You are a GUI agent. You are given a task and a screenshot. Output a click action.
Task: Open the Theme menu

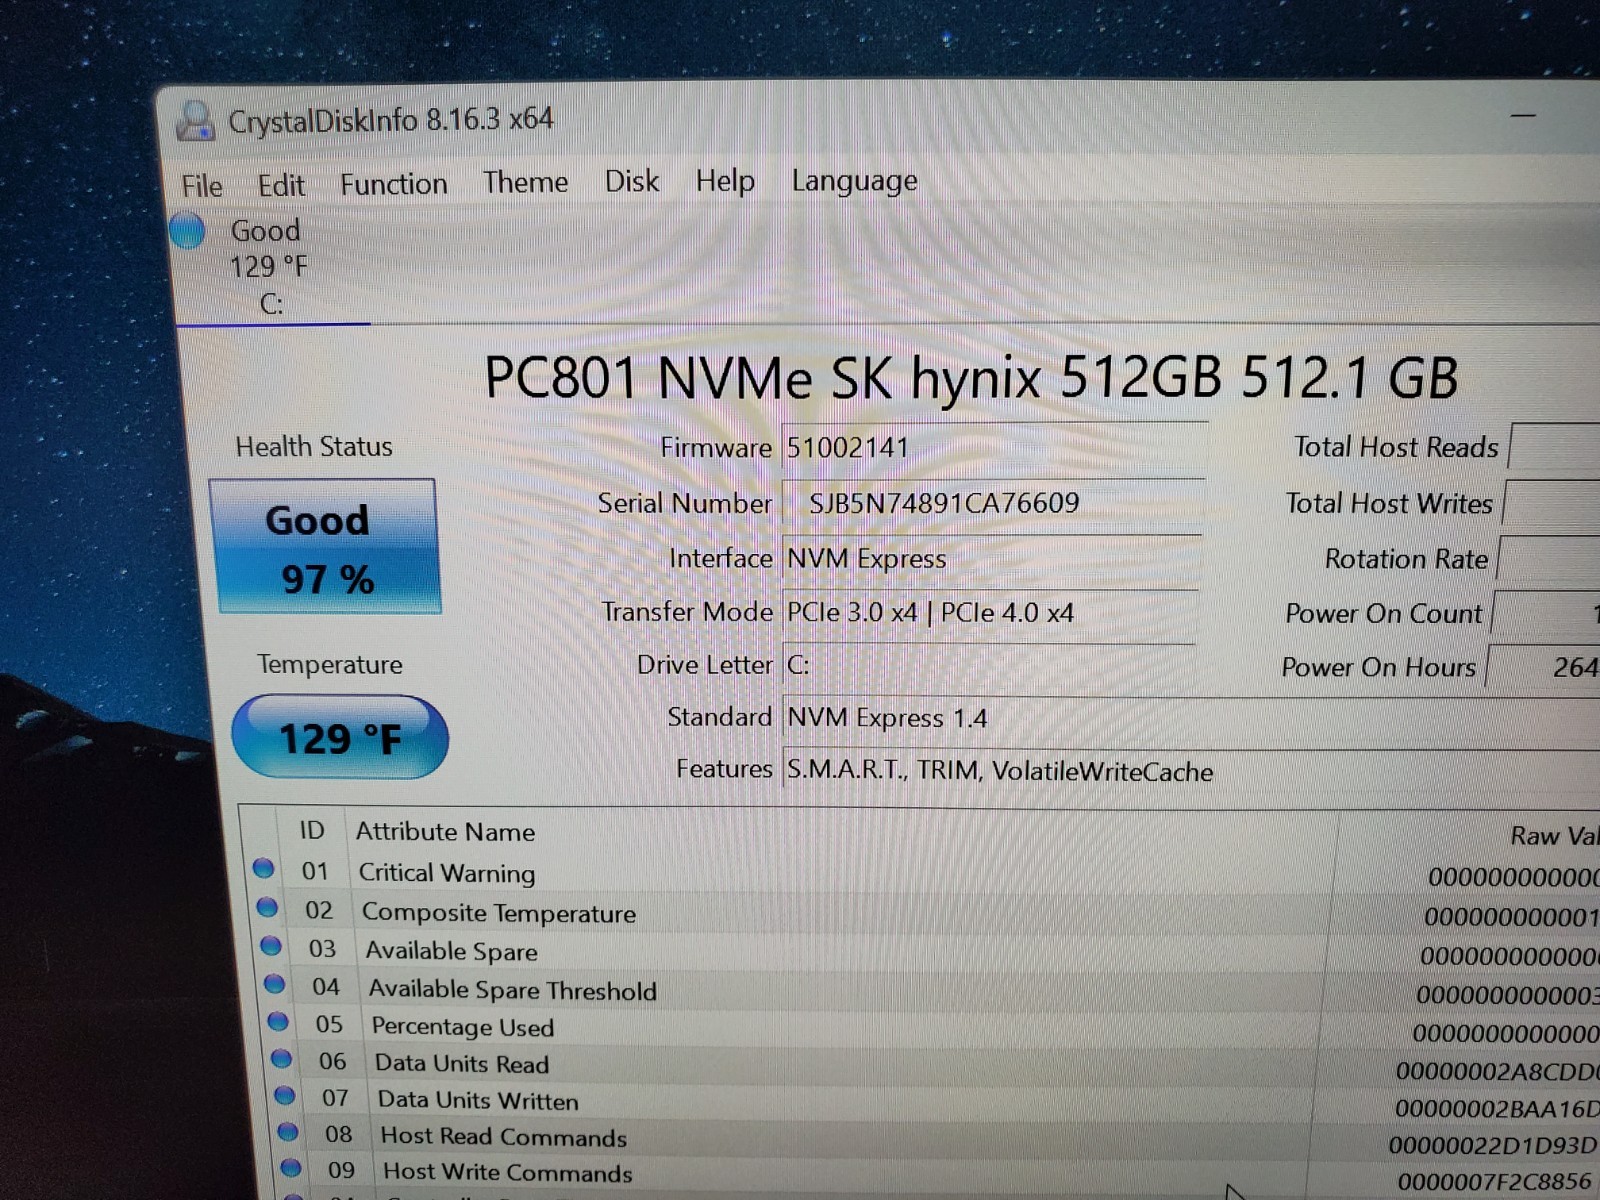click(x=525, y=182)
